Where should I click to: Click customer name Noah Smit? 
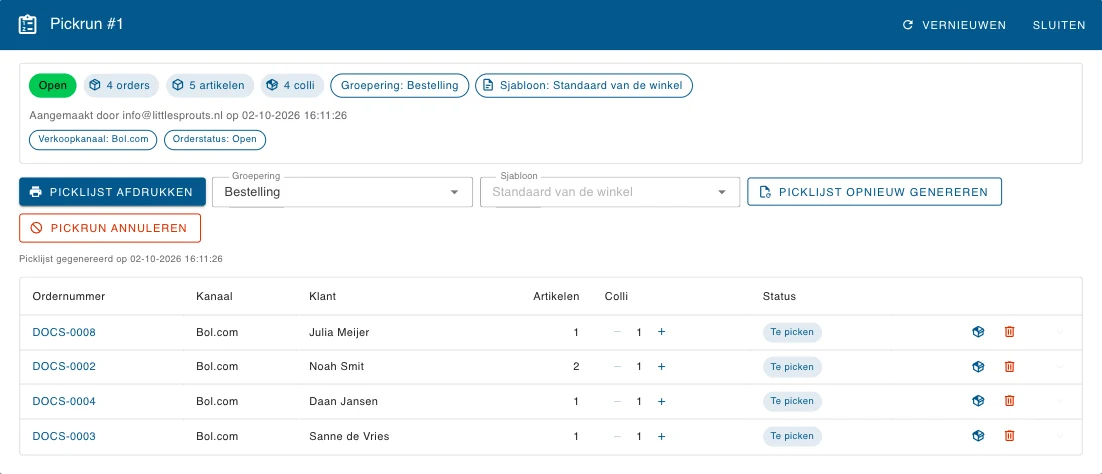(x=337, y=366)
